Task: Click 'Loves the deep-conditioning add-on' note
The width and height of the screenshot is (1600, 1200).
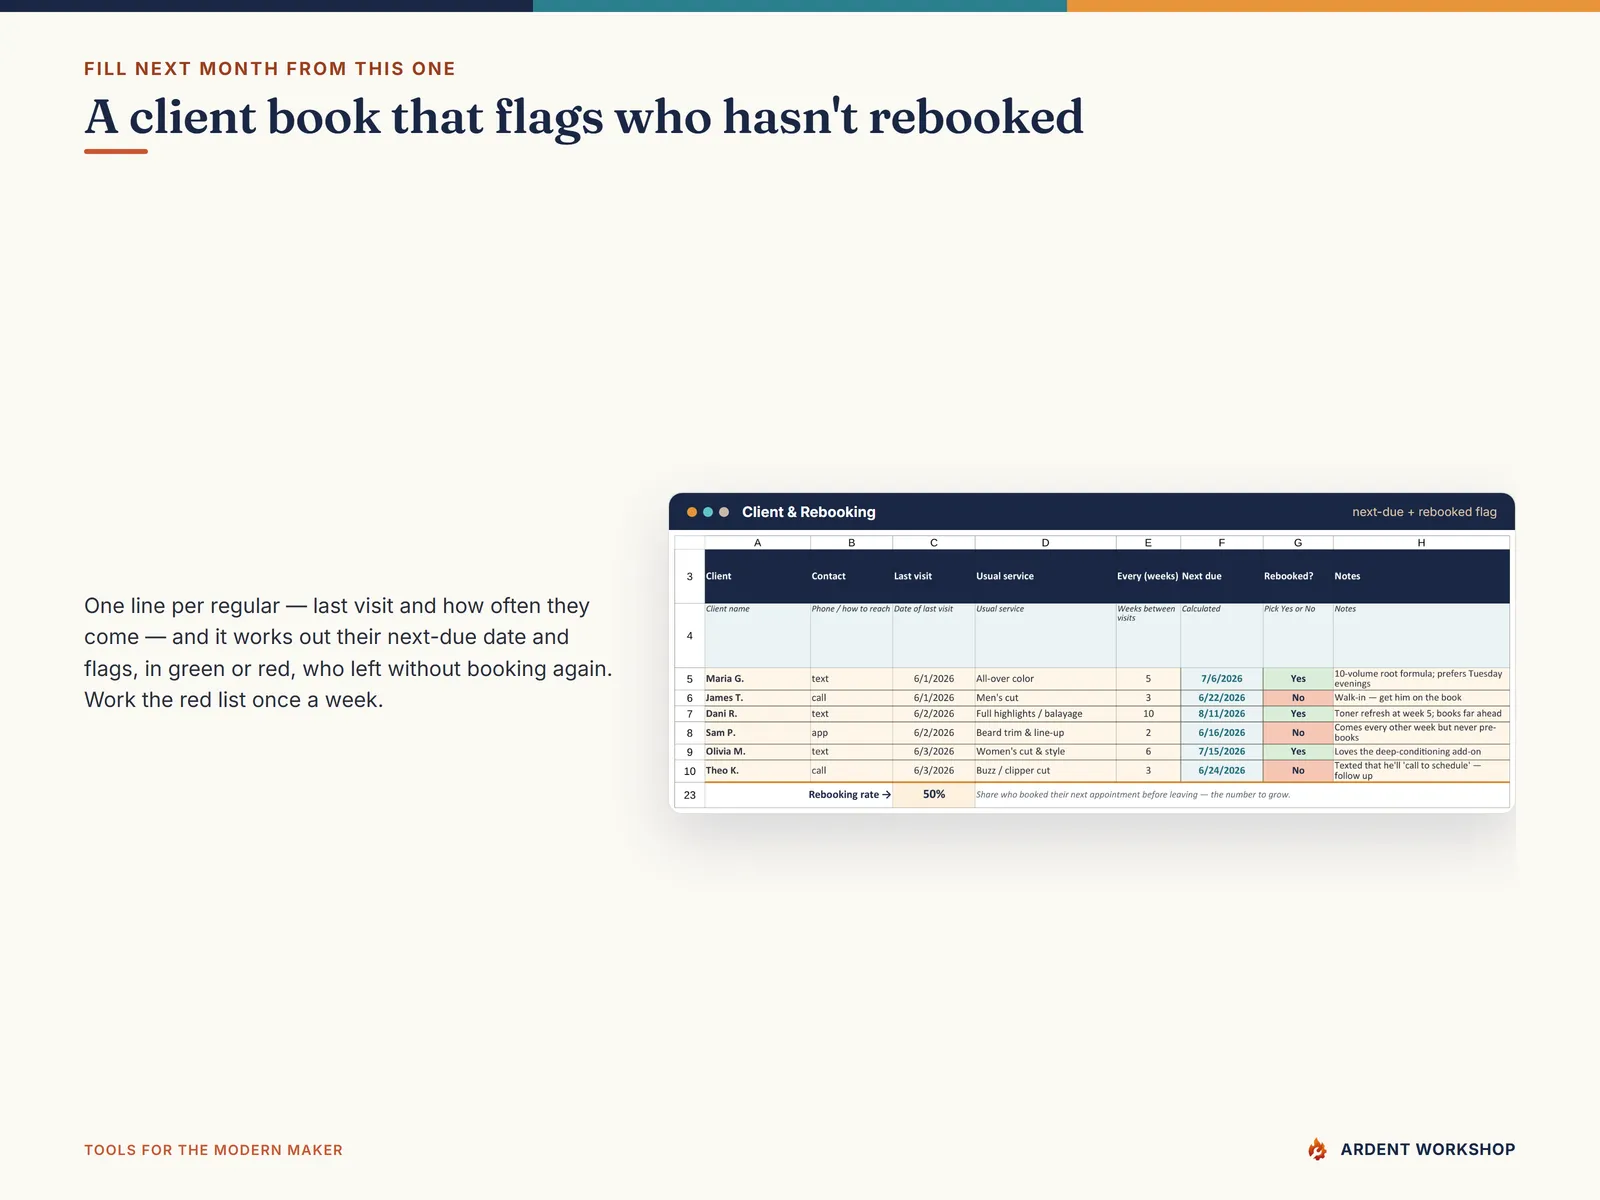Action: [x=1421, y=752]
